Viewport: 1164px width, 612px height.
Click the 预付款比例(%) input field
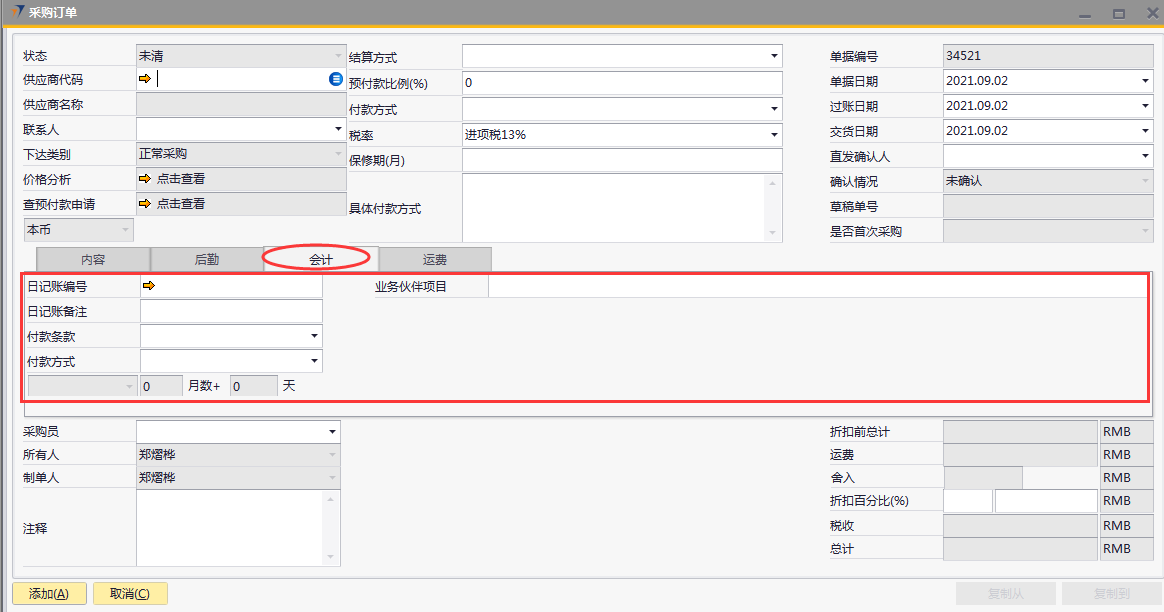[621, 83]
